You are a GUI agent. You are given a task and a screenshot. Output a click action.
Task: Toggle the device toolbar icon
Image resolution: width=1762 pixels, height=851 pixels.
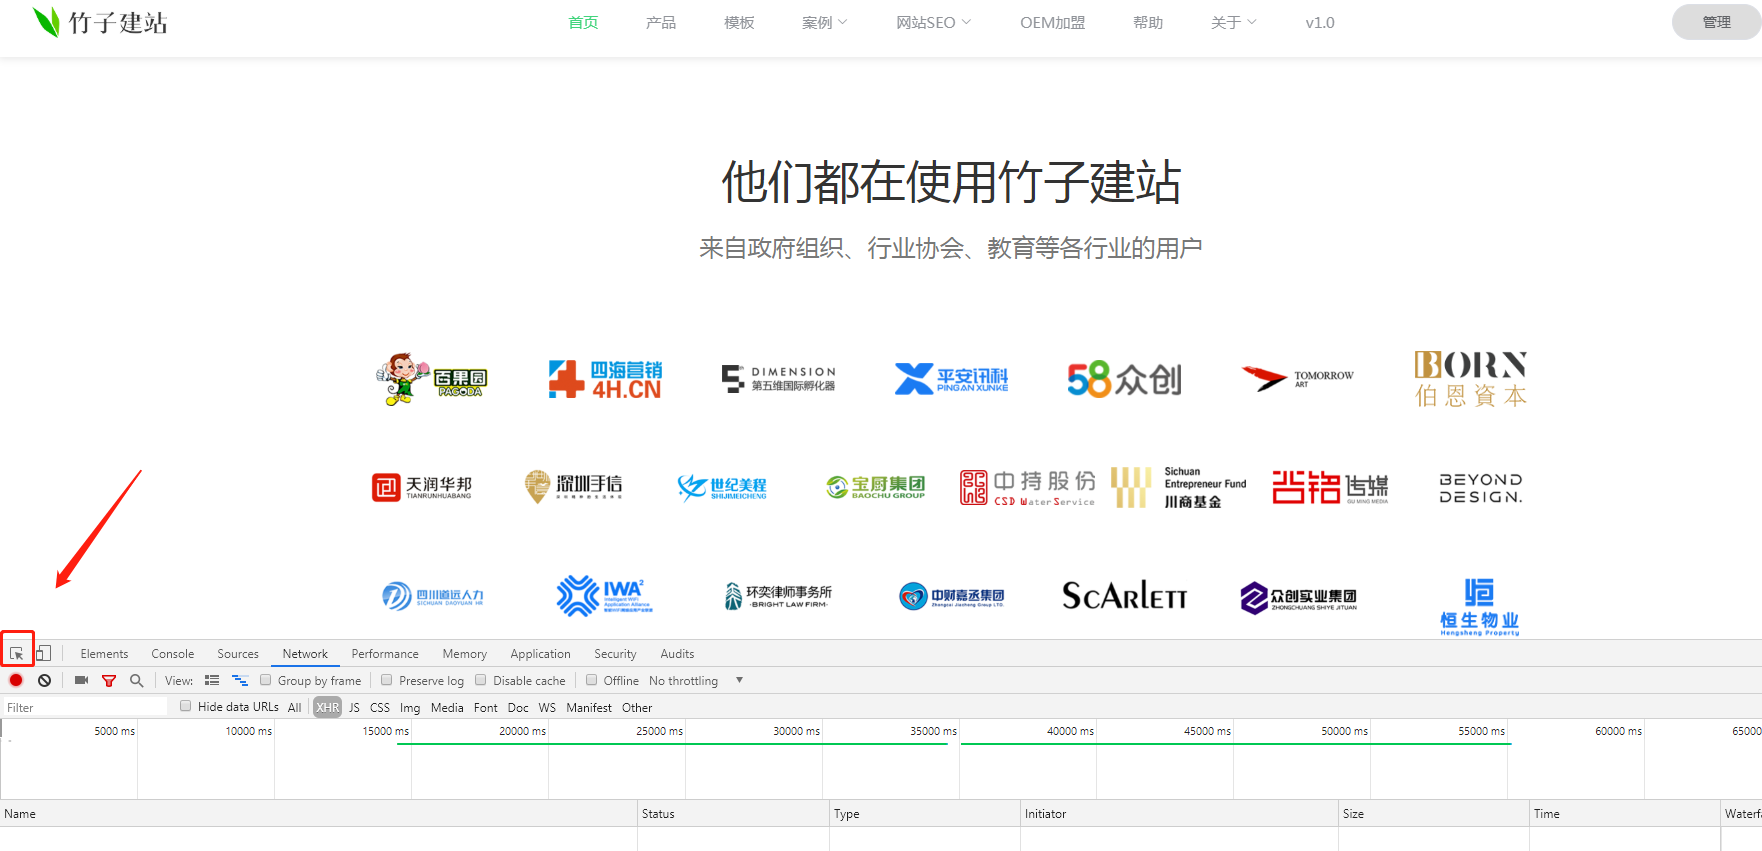pos(43,653)
